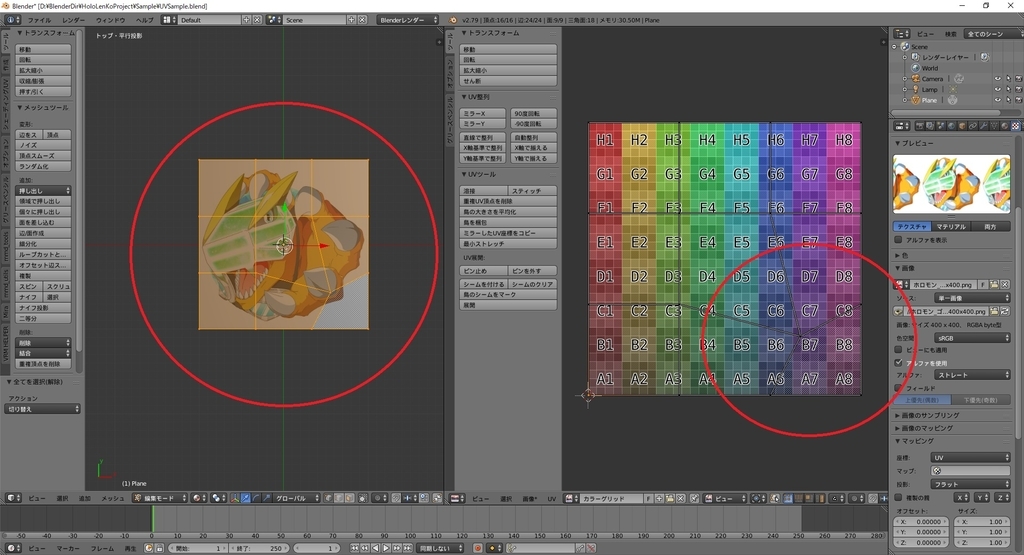Click the 3D view editor type icon

(x=12, y=498)
